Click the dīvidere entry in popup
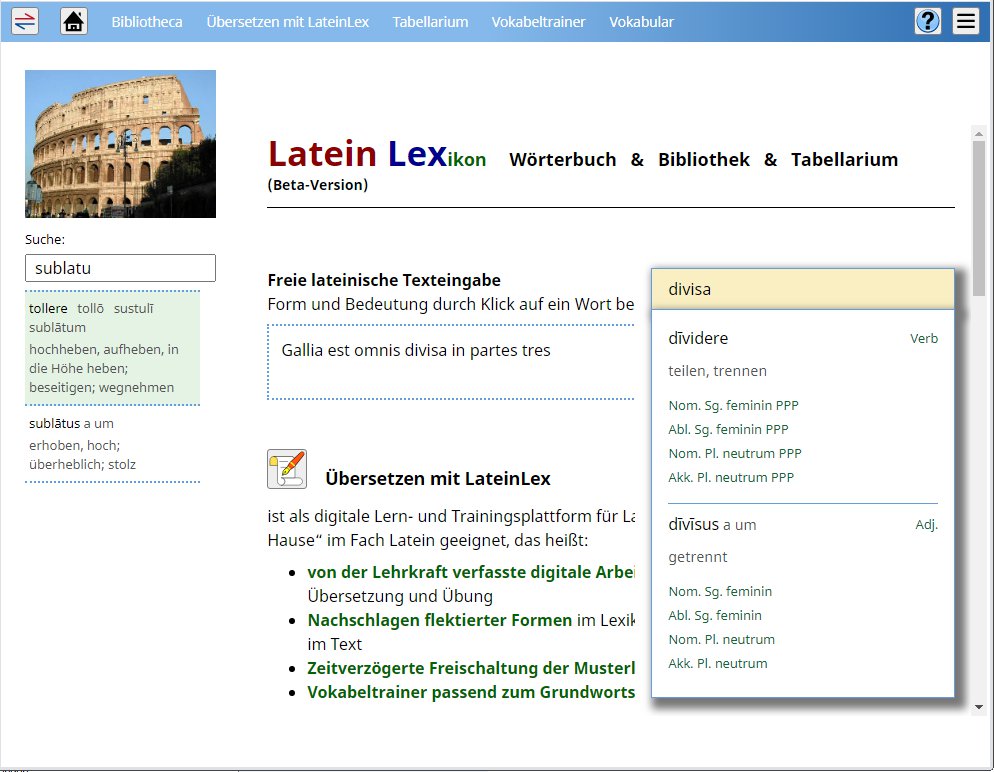The image size is (994, 772). 698,338
